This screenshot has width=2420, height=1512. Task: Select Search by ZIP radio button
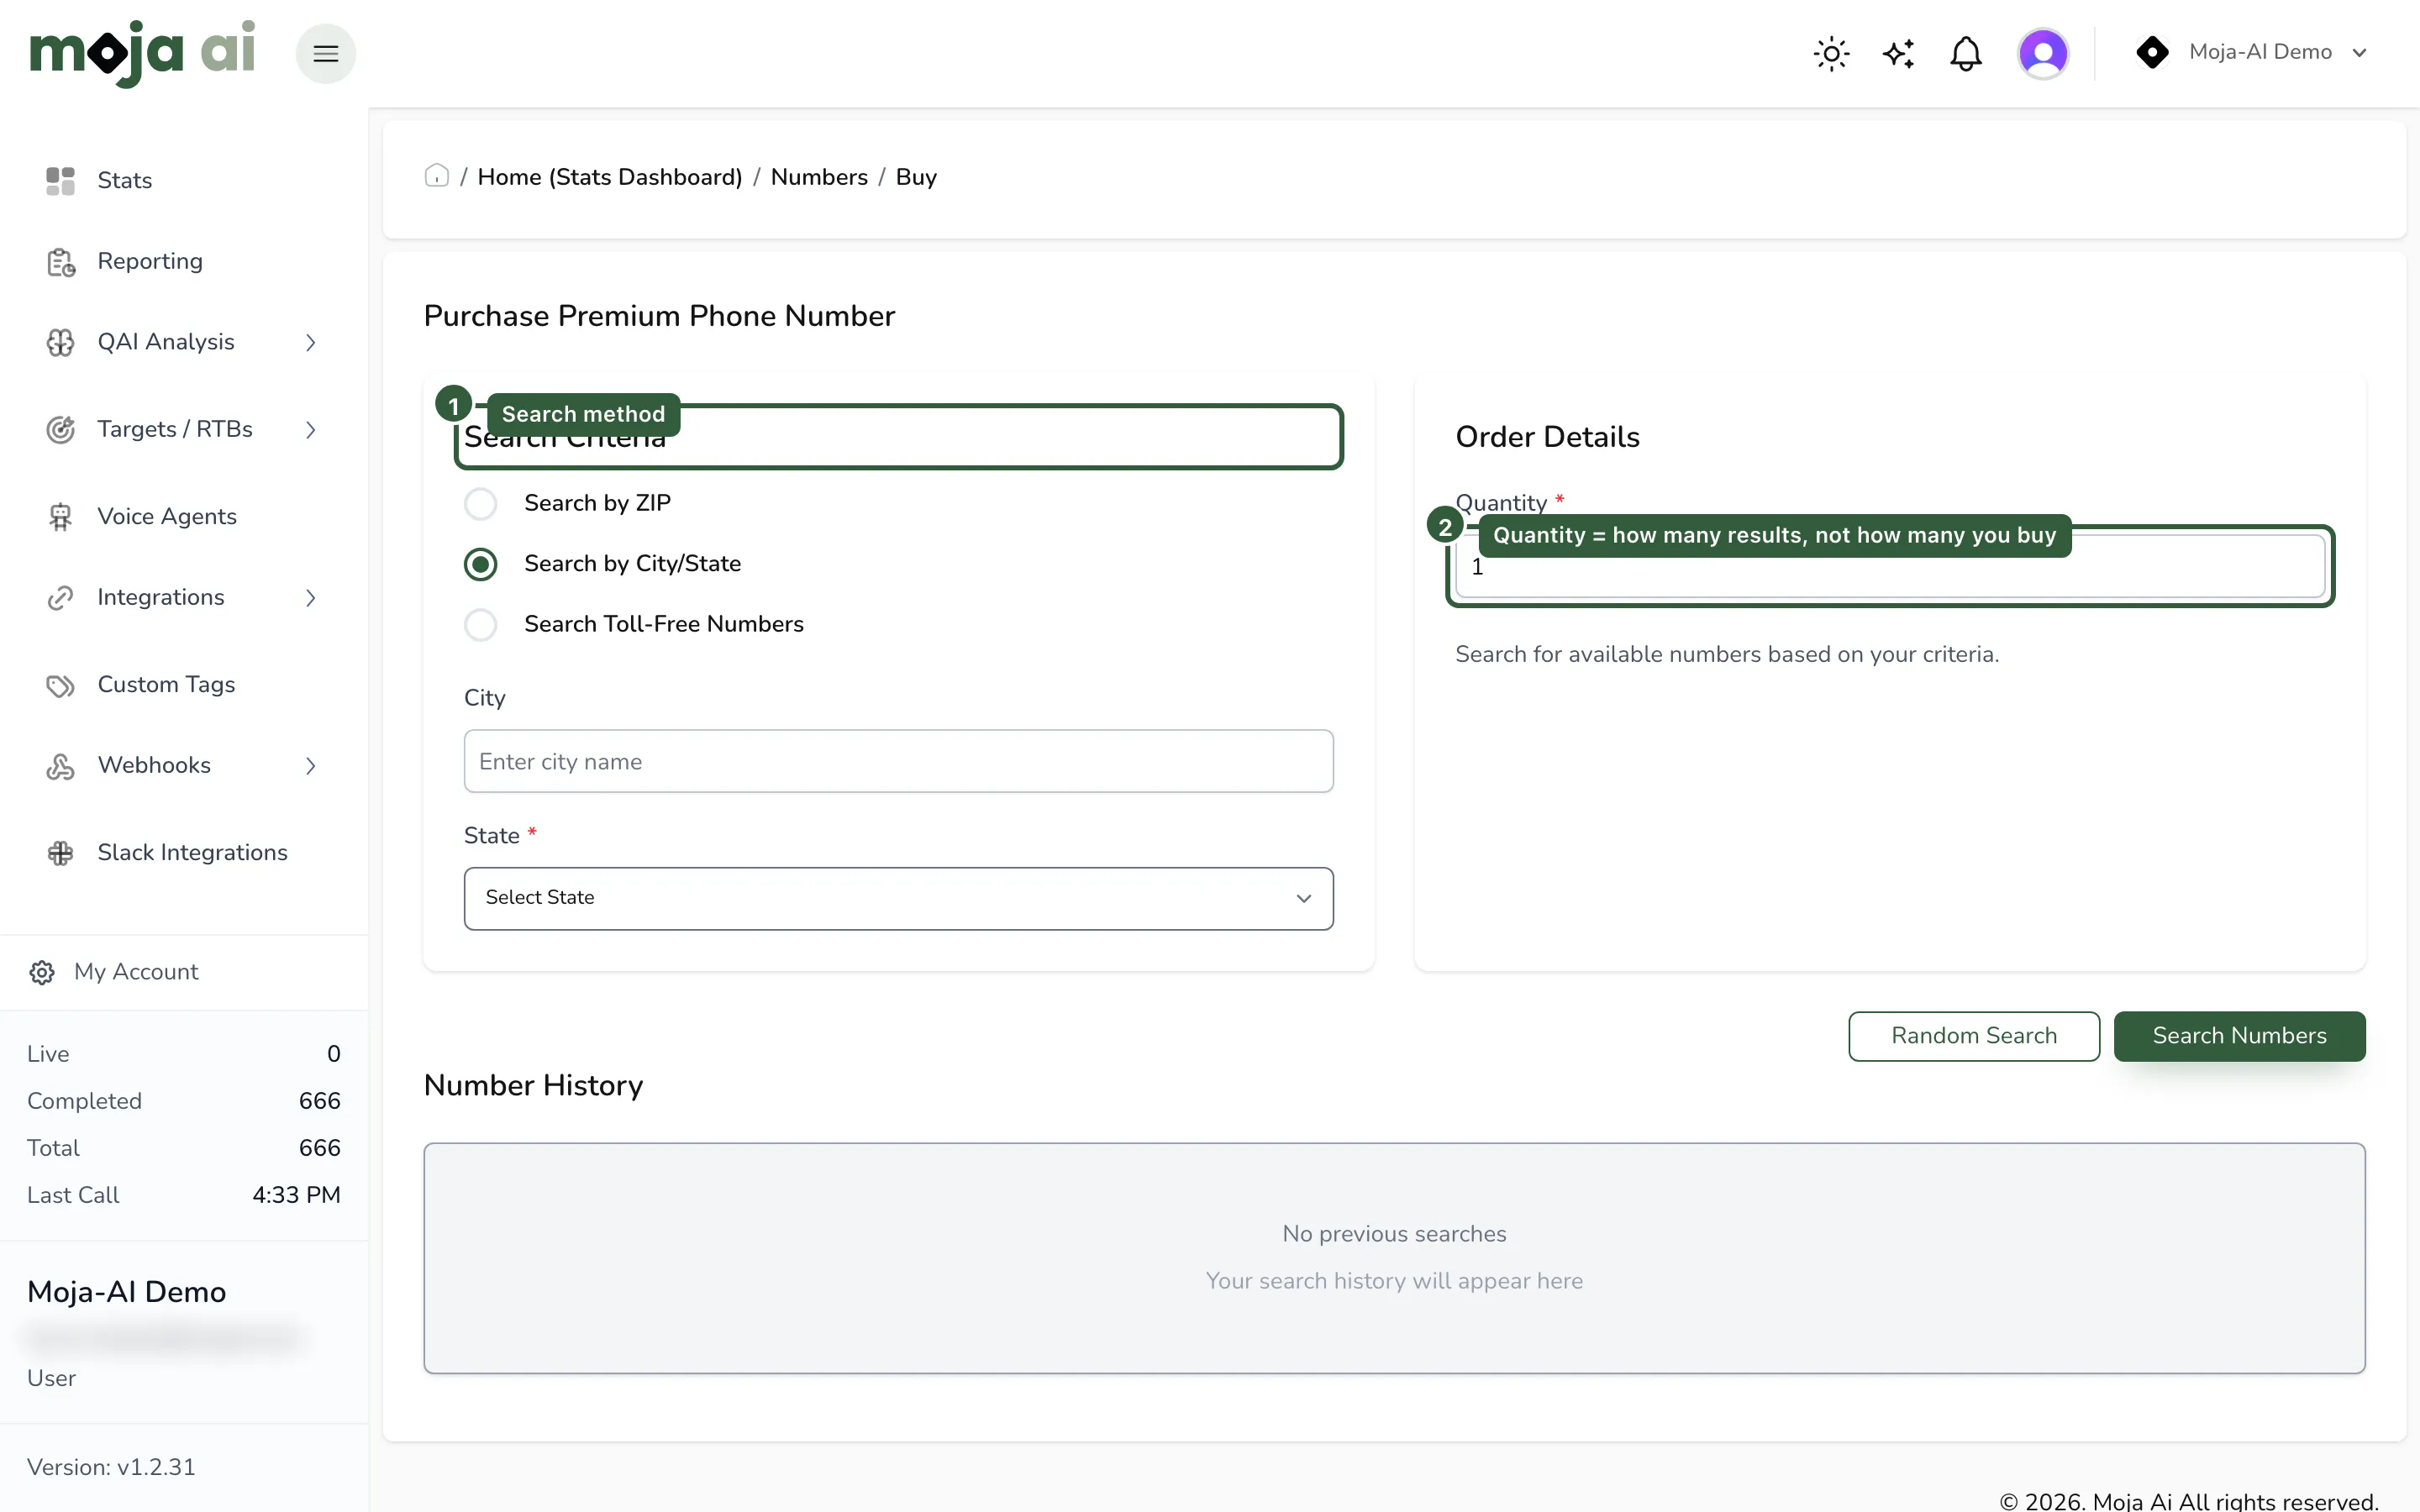click(481, 503)
